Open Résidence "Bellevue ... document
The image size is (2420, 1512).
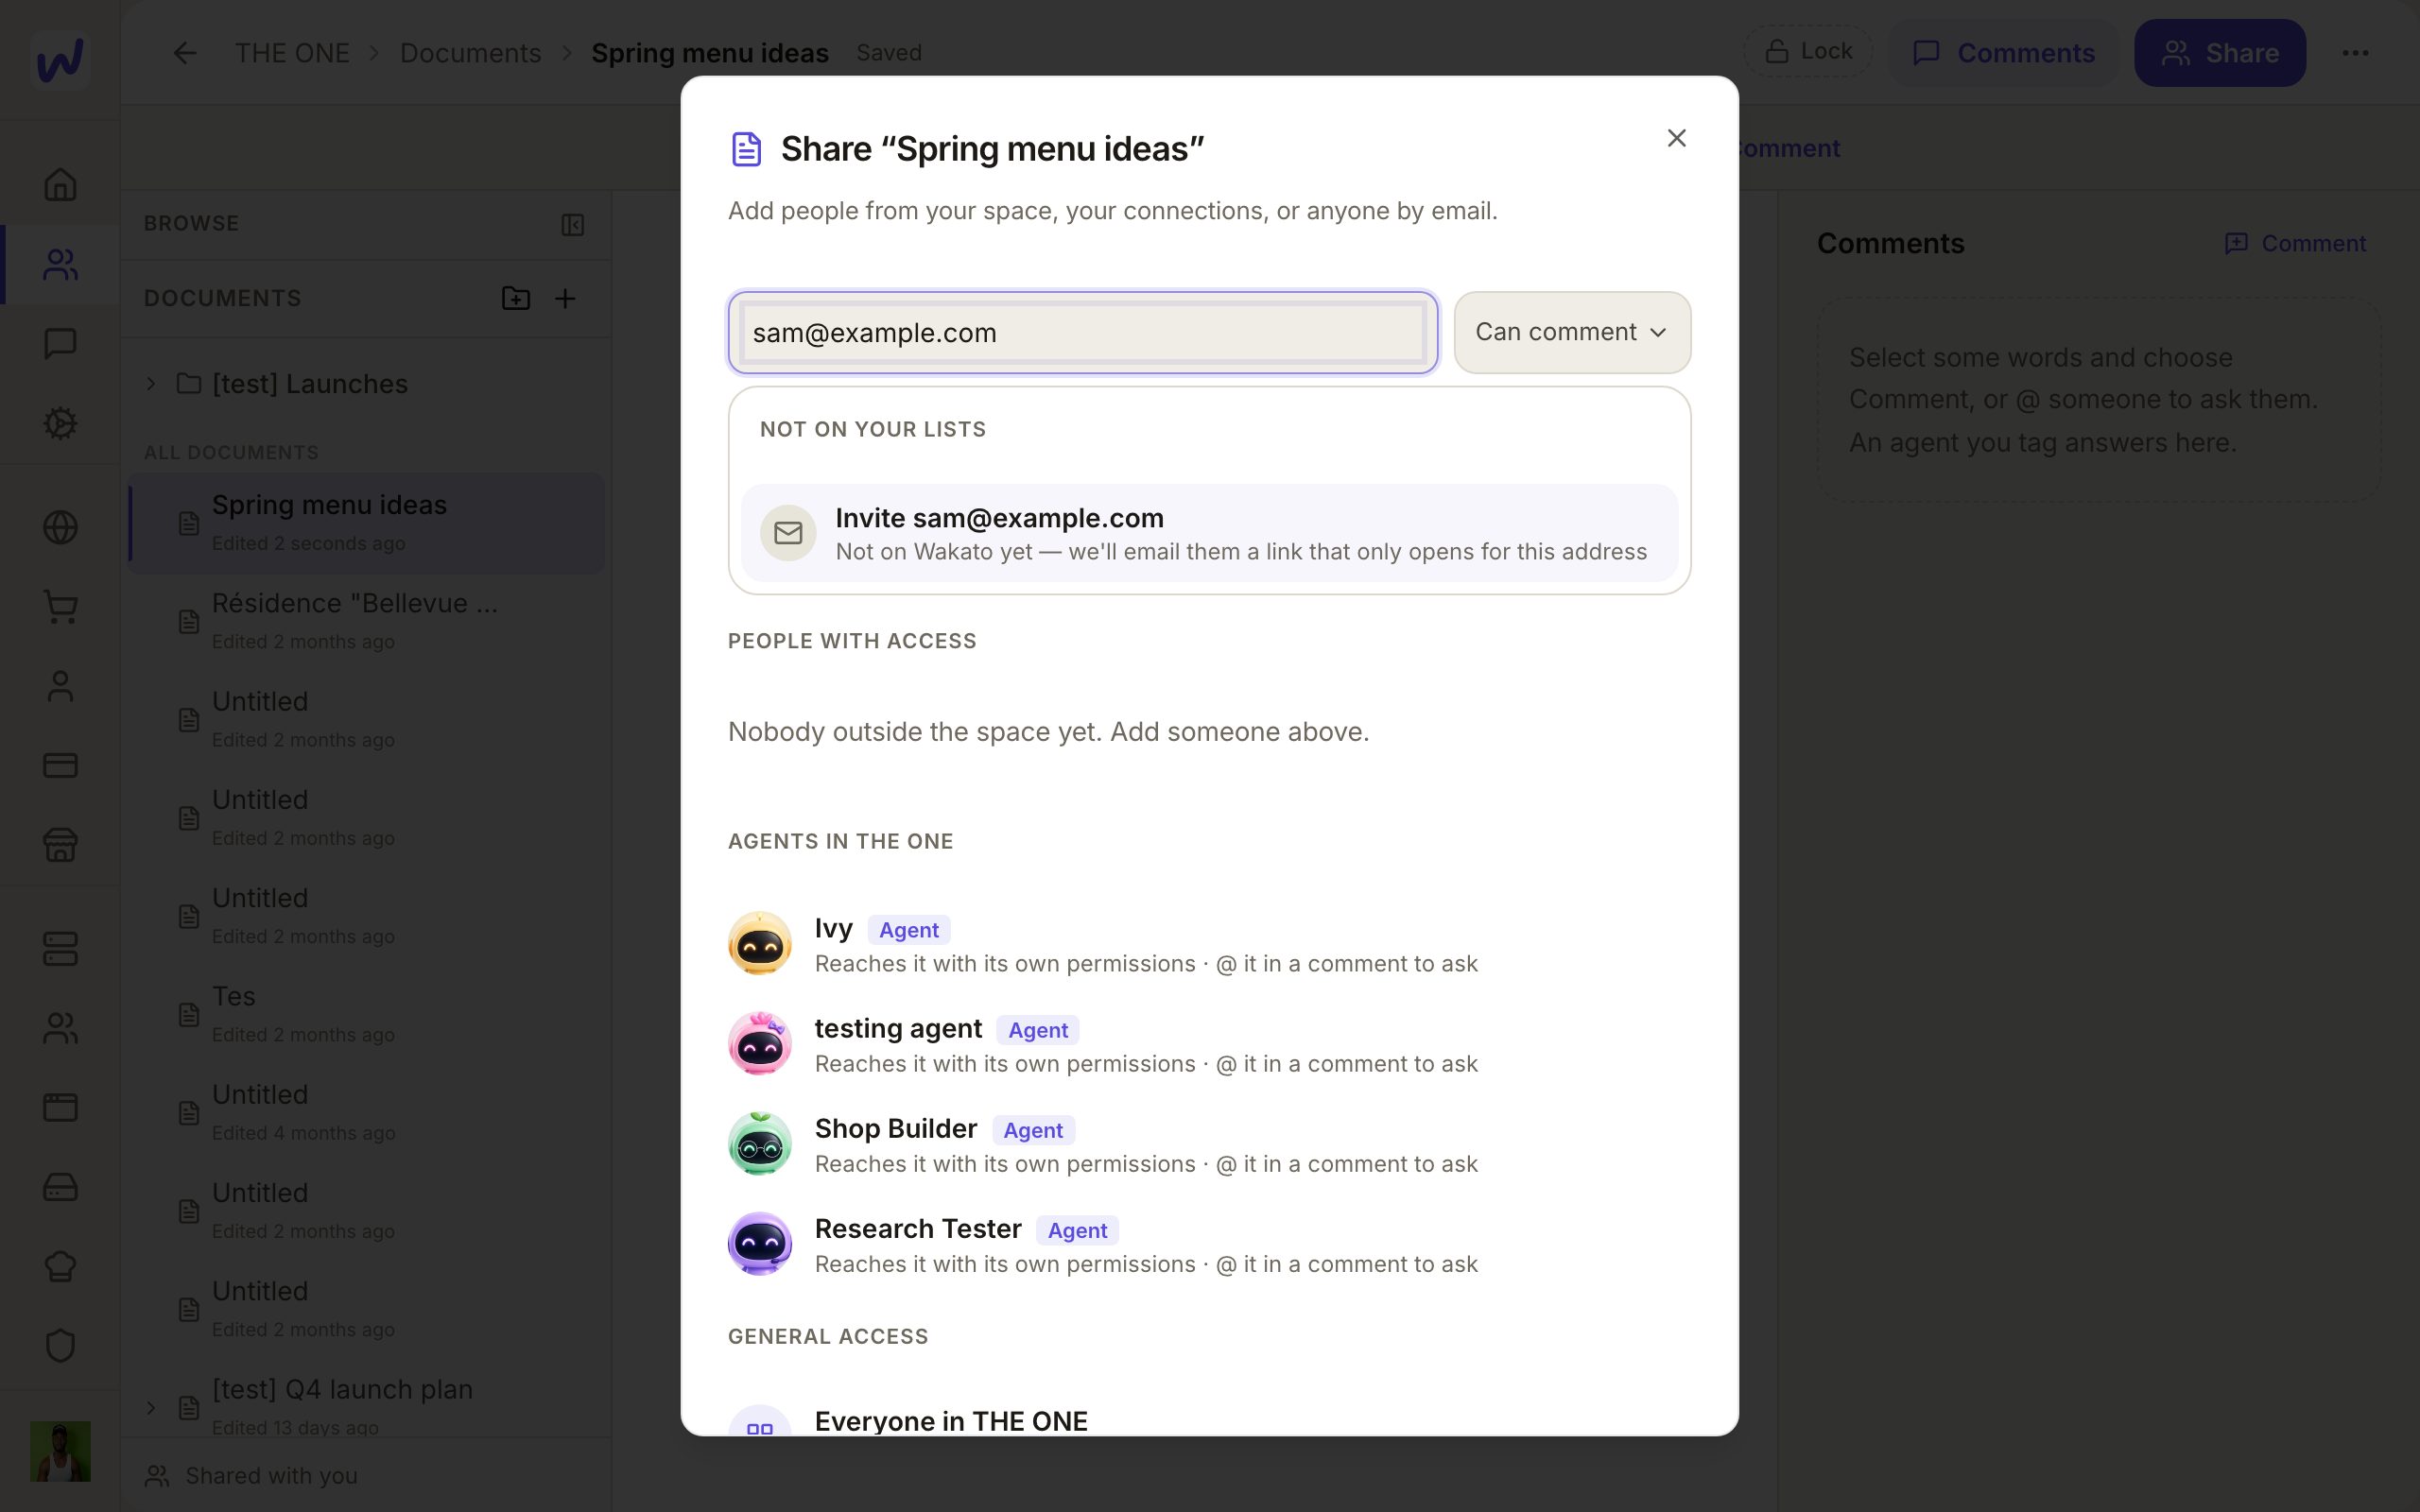click(368, 621)
